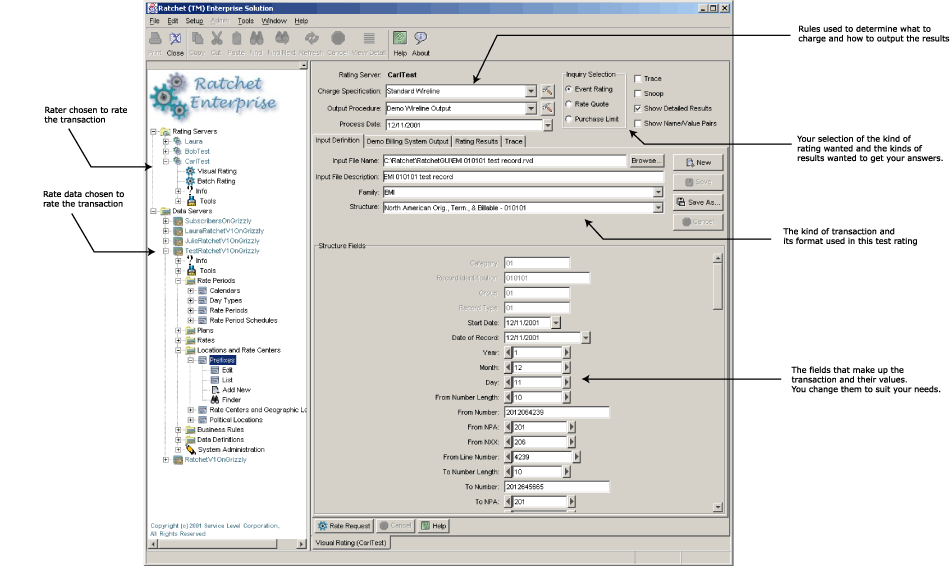Decrease the Day value with left arrow

(508, 383)
